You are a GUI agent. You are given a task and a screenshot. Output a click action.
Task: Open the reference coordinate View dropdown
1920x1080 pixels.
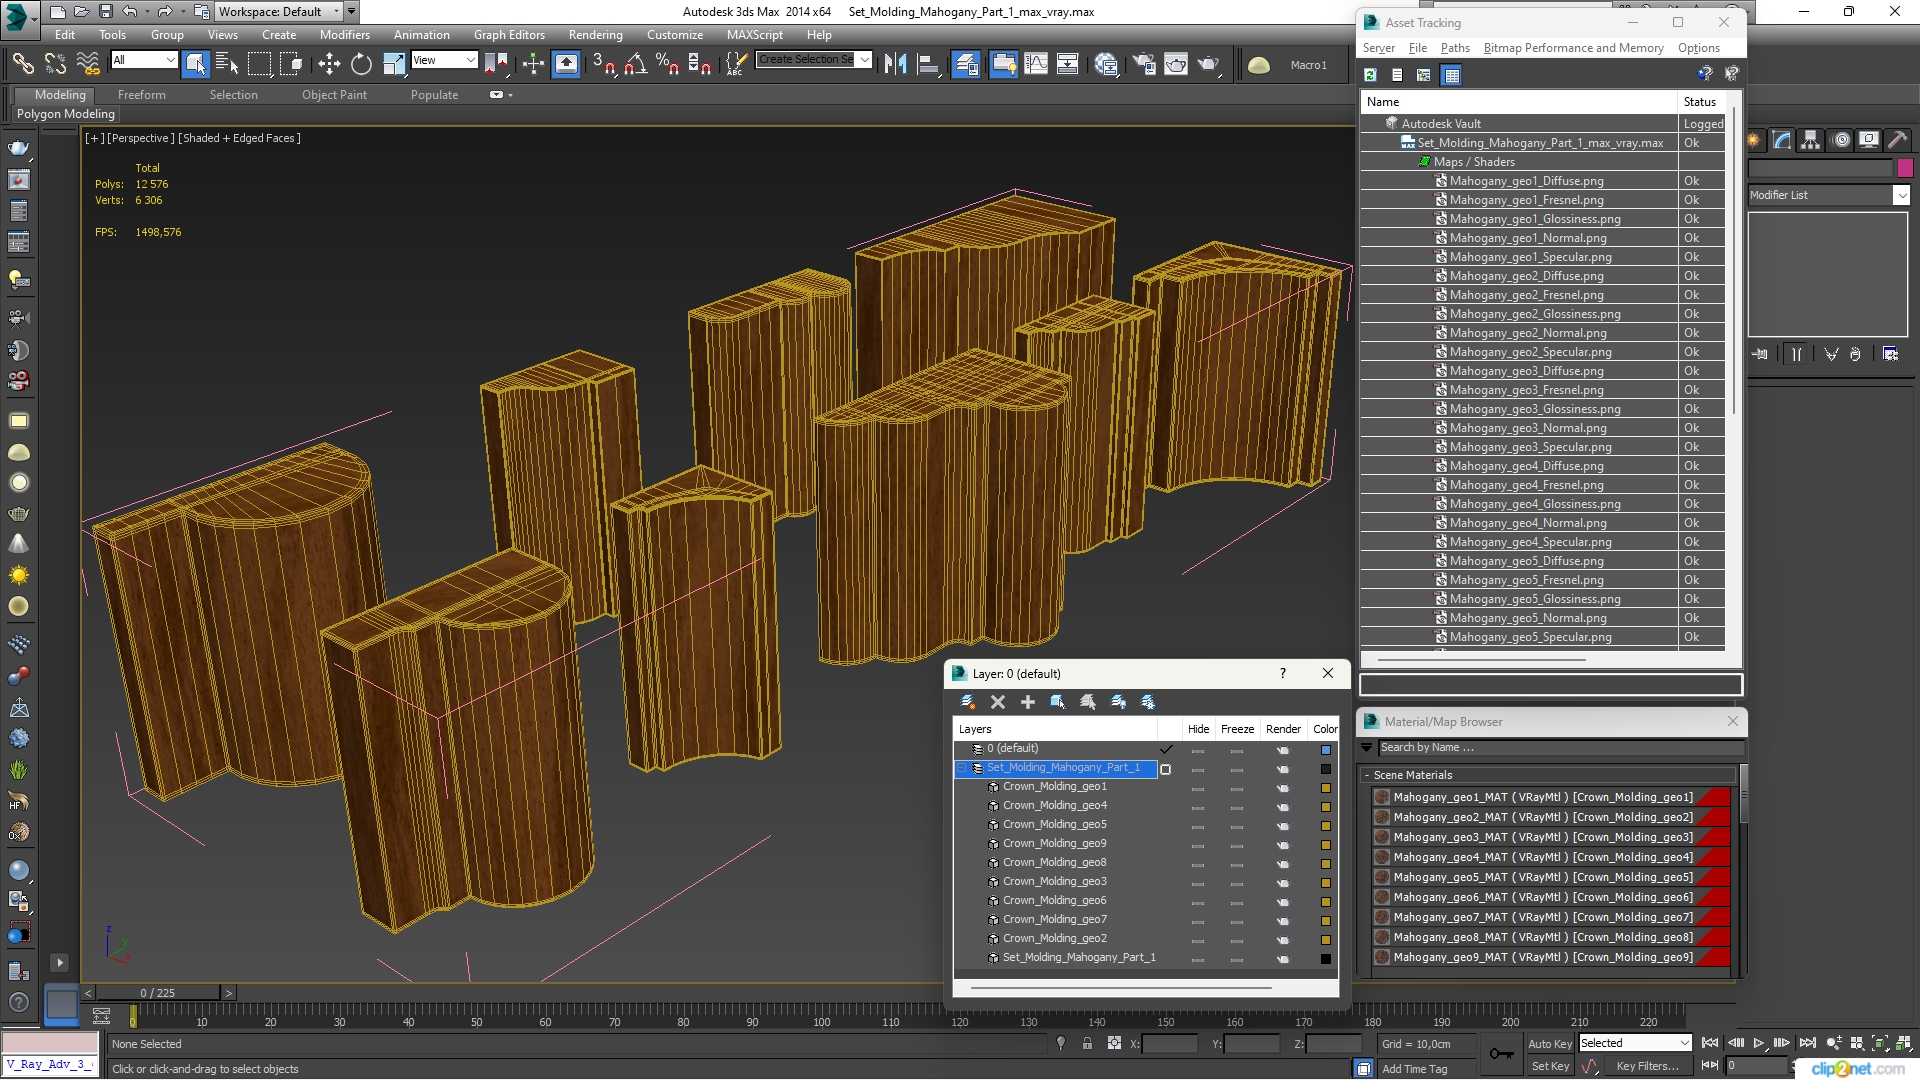(x=444, y=60)
